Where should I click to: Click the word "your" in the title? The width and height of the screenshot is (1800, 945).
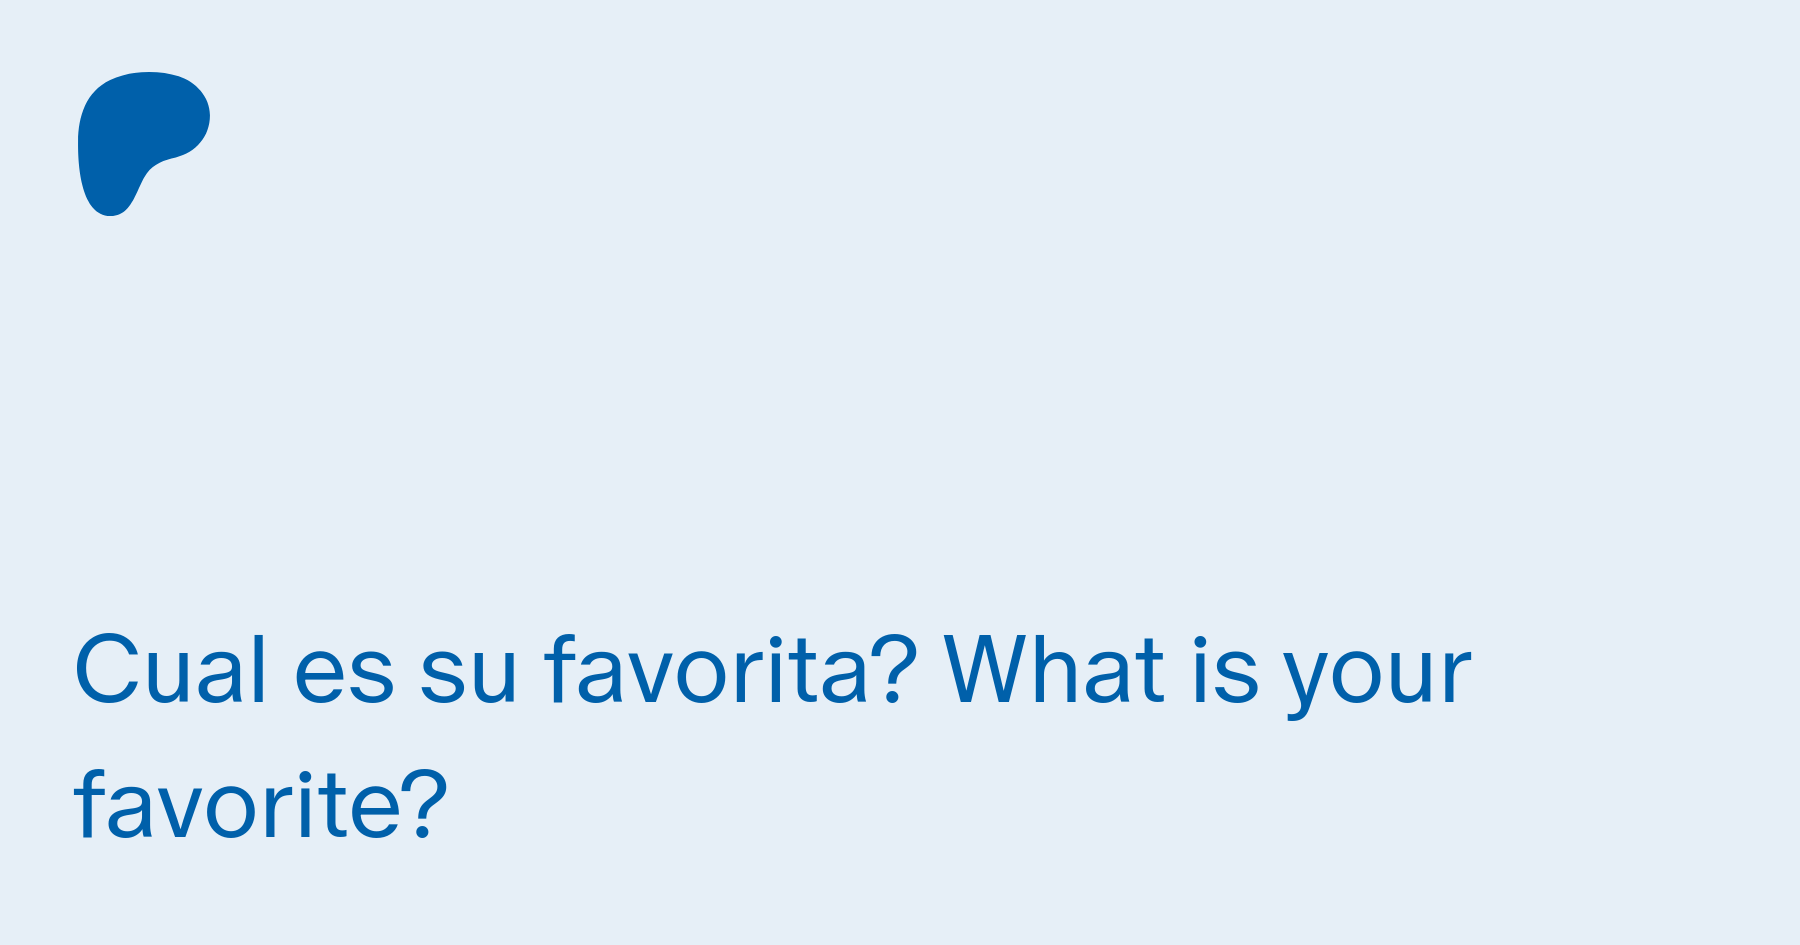[x=1378, y=675]
